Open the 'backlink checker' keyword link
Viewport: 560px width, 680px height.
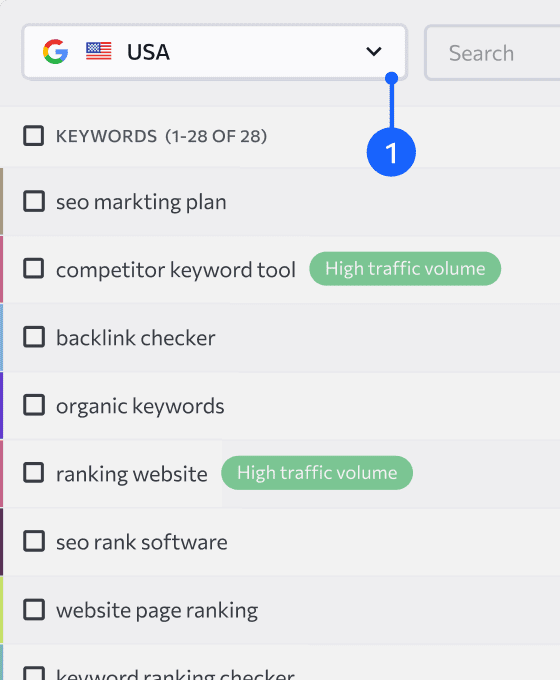136,338
